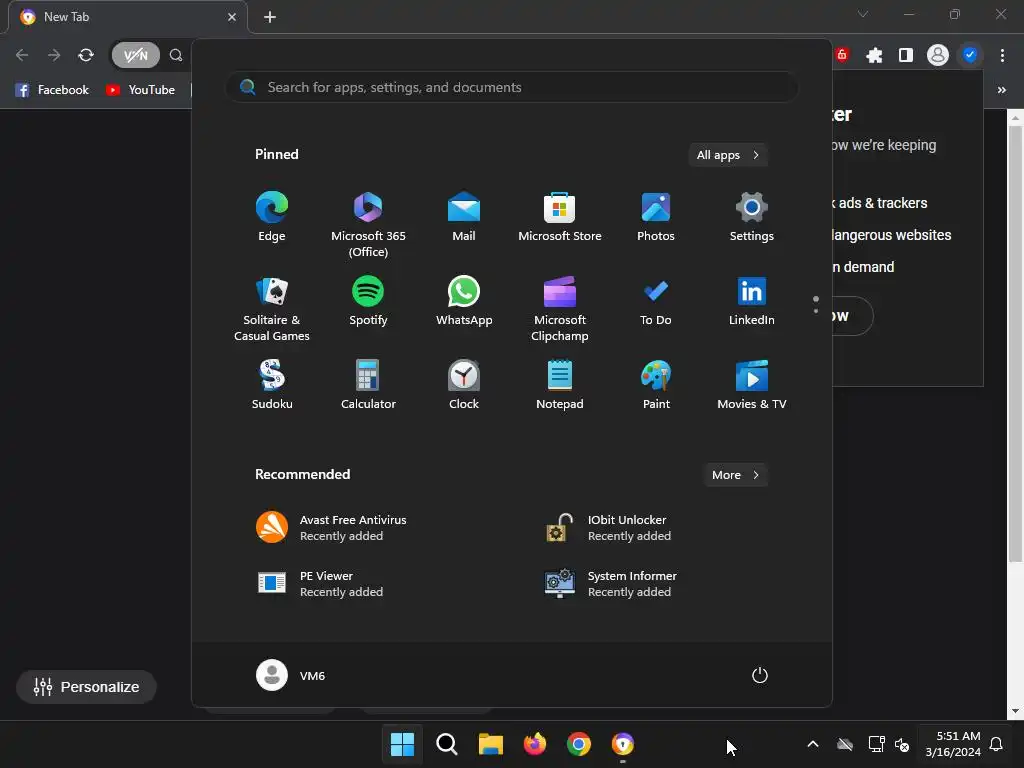Open Microsoft Clipchamp

coord(560,309)
